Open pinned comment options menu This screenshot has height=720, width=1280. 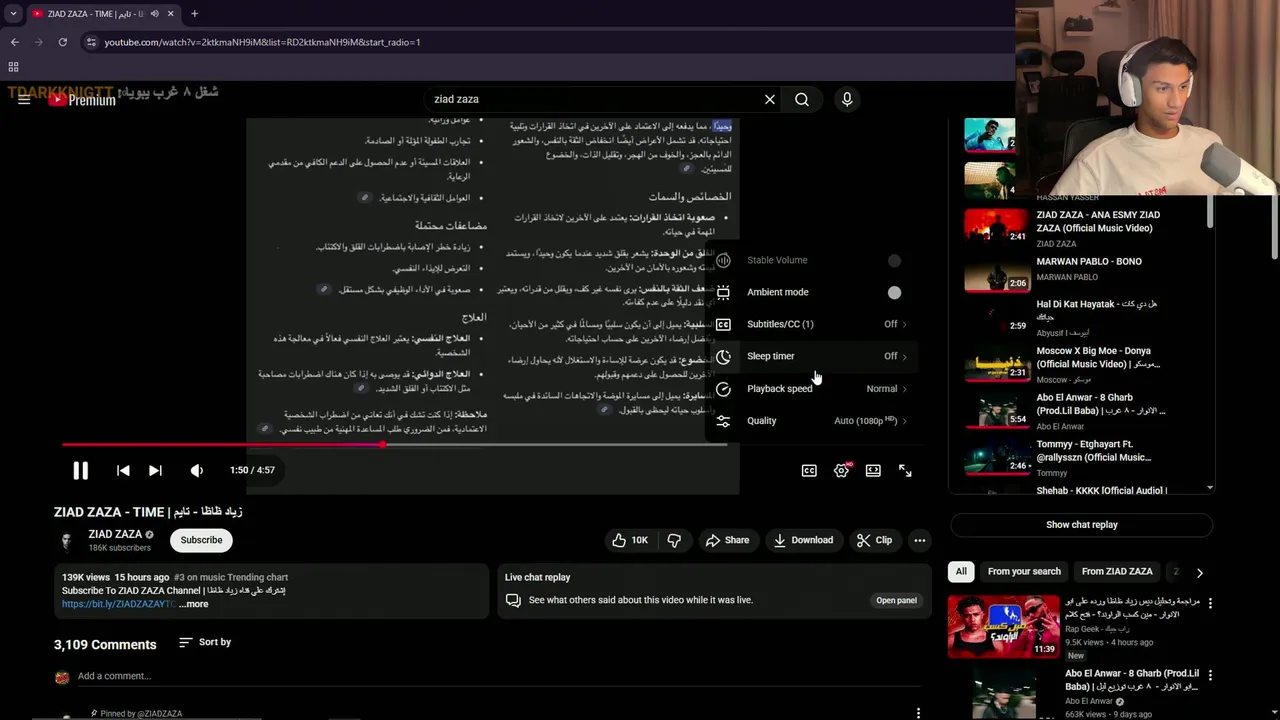coord(918,713)
